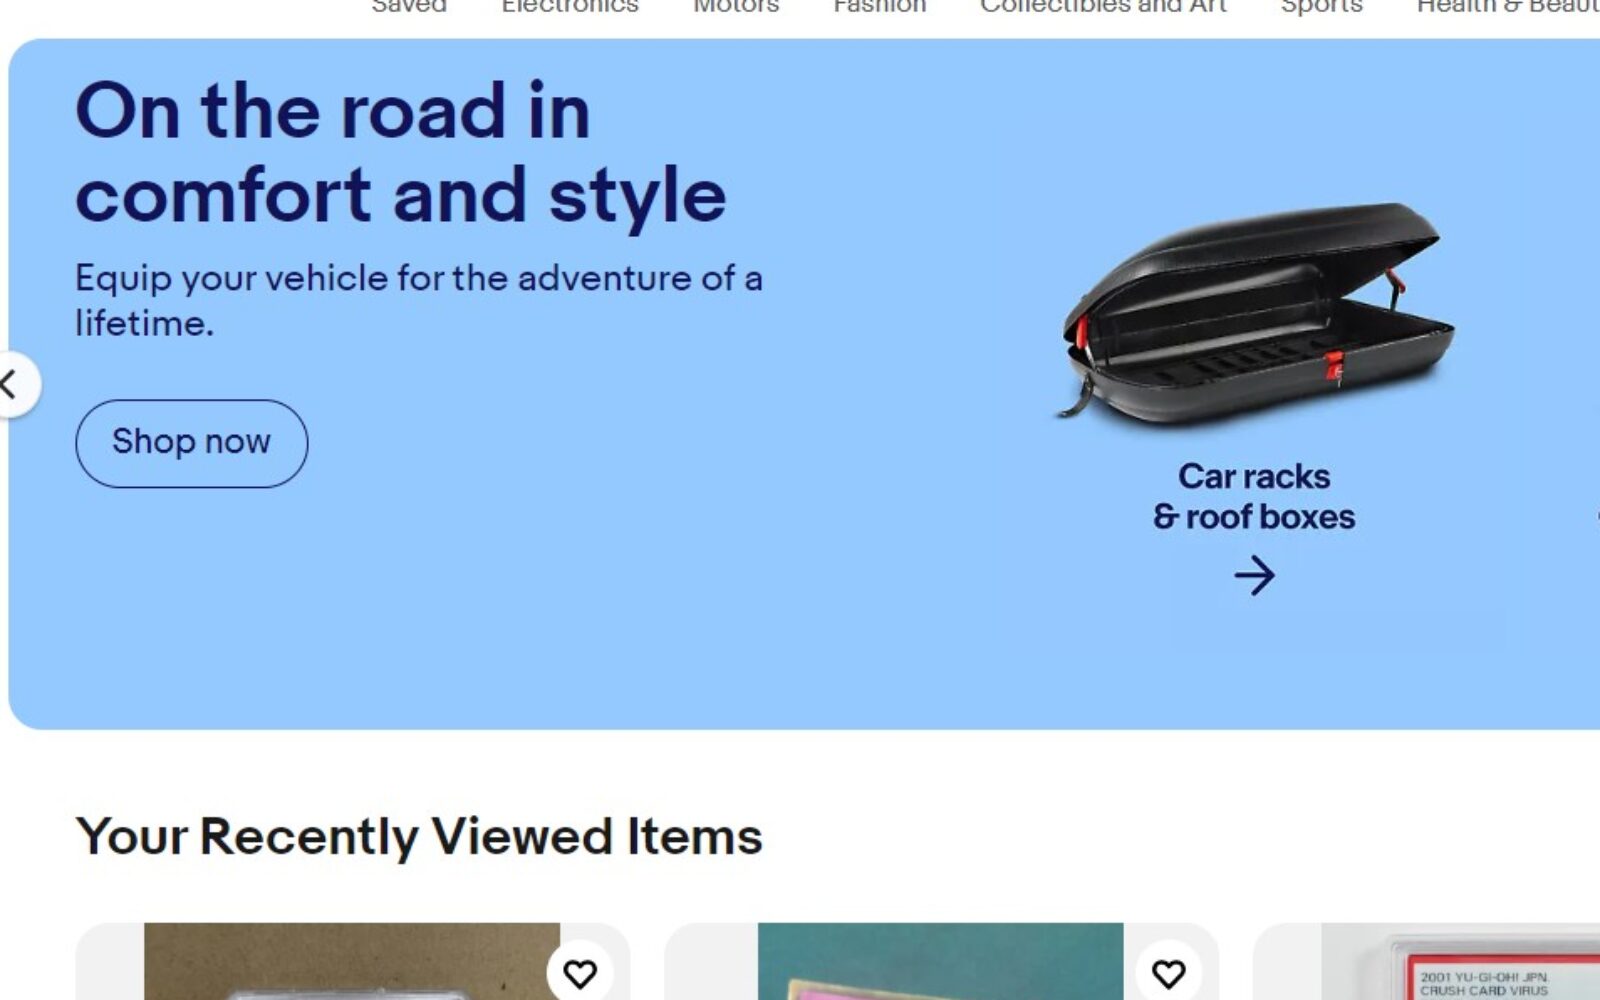Toggle heart on second recently viewed item

click(x=1168, y=973)
